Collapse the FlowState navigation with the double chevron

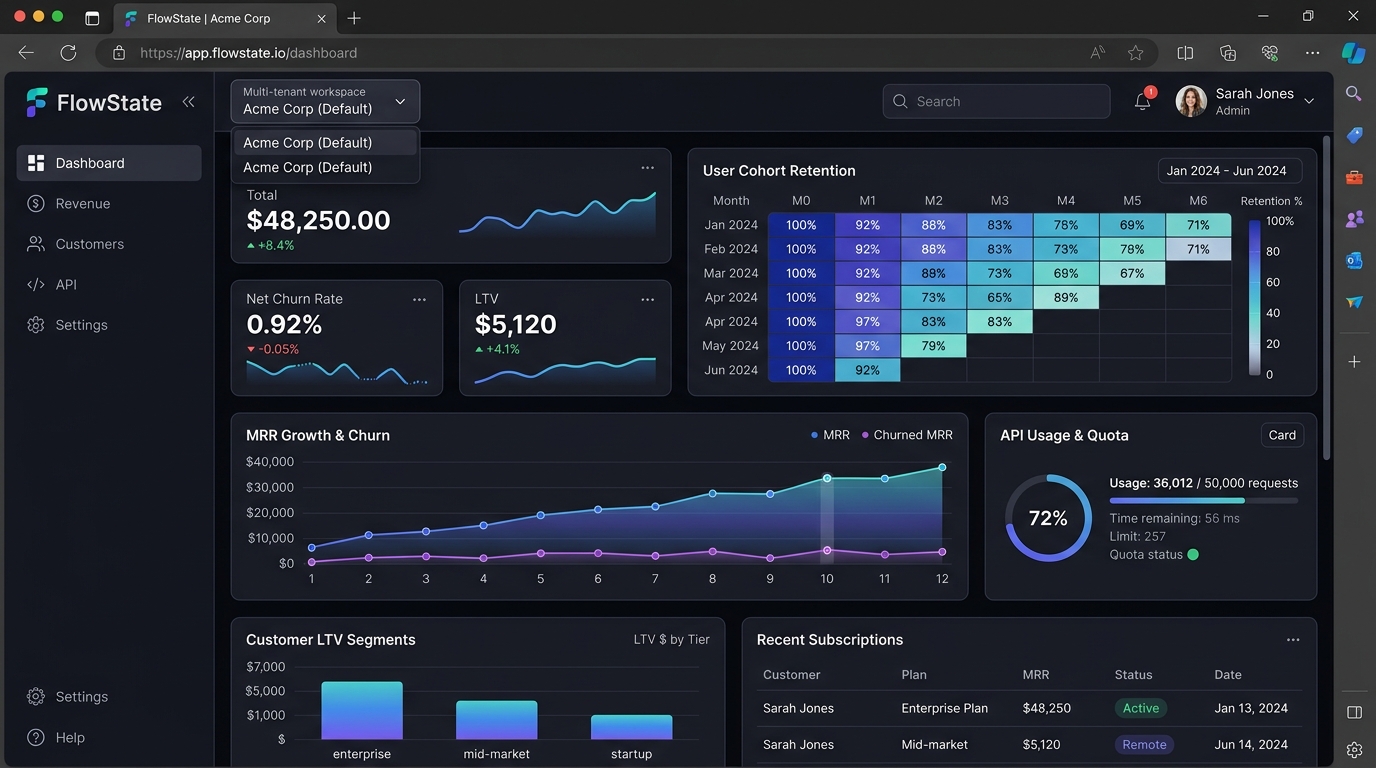tap(188, 101)
